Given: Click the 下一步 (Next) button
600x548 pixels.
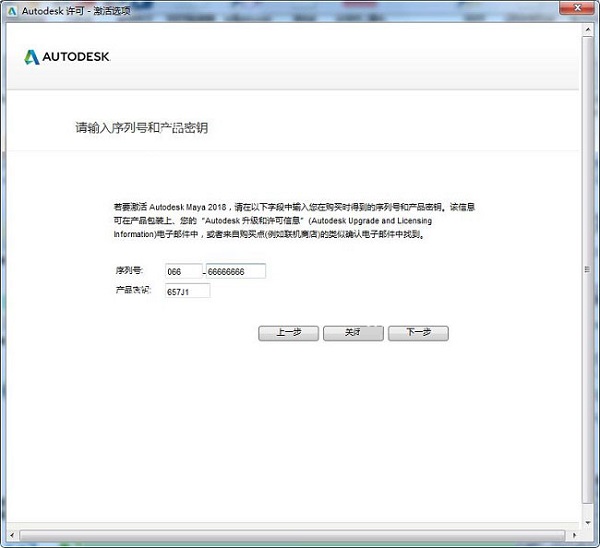Looking at the screenshot, I should click(418, 333).
